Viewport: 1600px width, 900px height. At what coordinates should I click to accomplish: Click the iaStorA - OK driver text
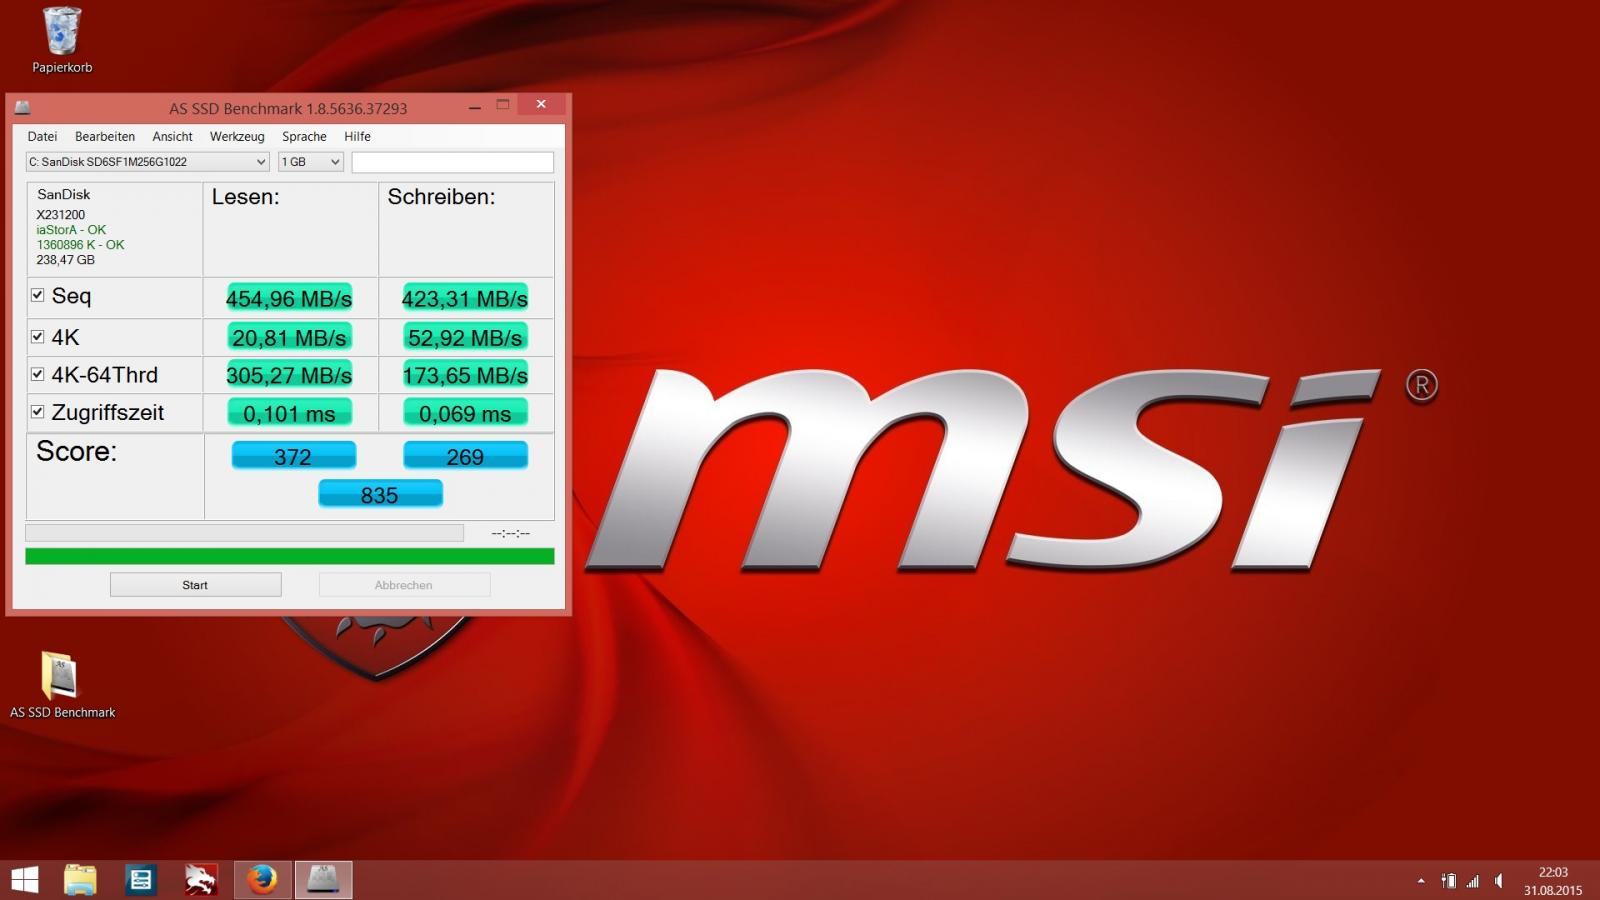point(71,230)
